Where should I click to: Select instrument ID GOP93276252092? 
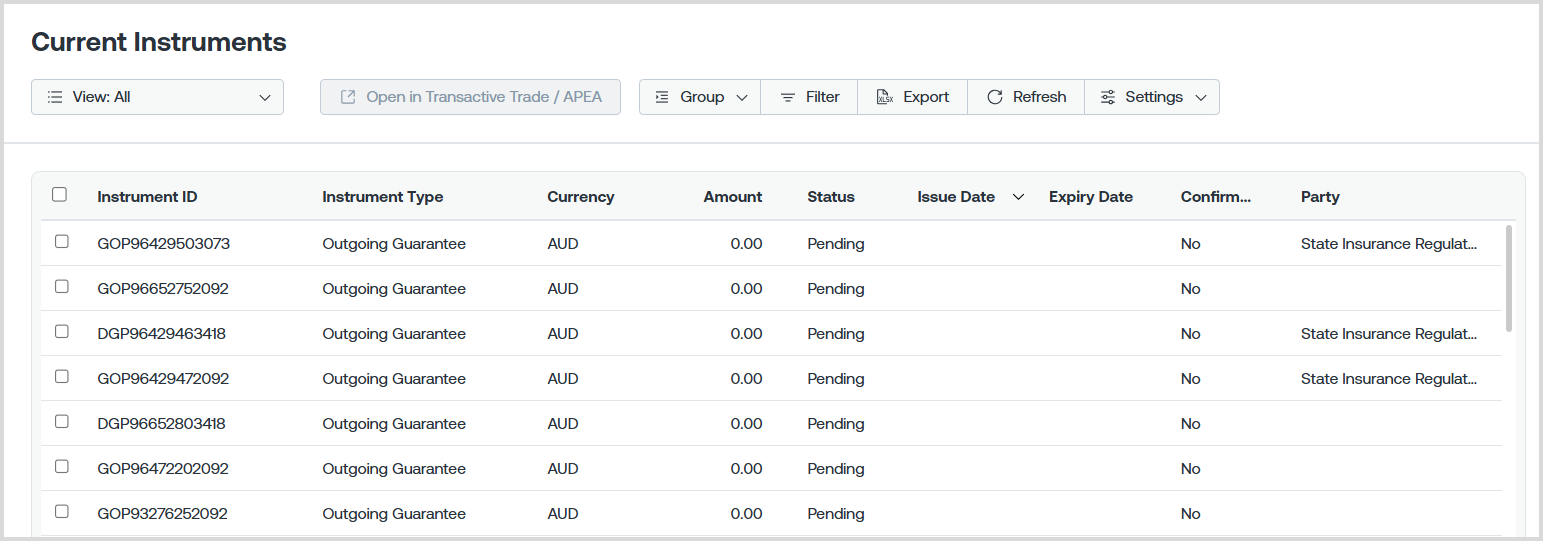click(x=162, y=514)
